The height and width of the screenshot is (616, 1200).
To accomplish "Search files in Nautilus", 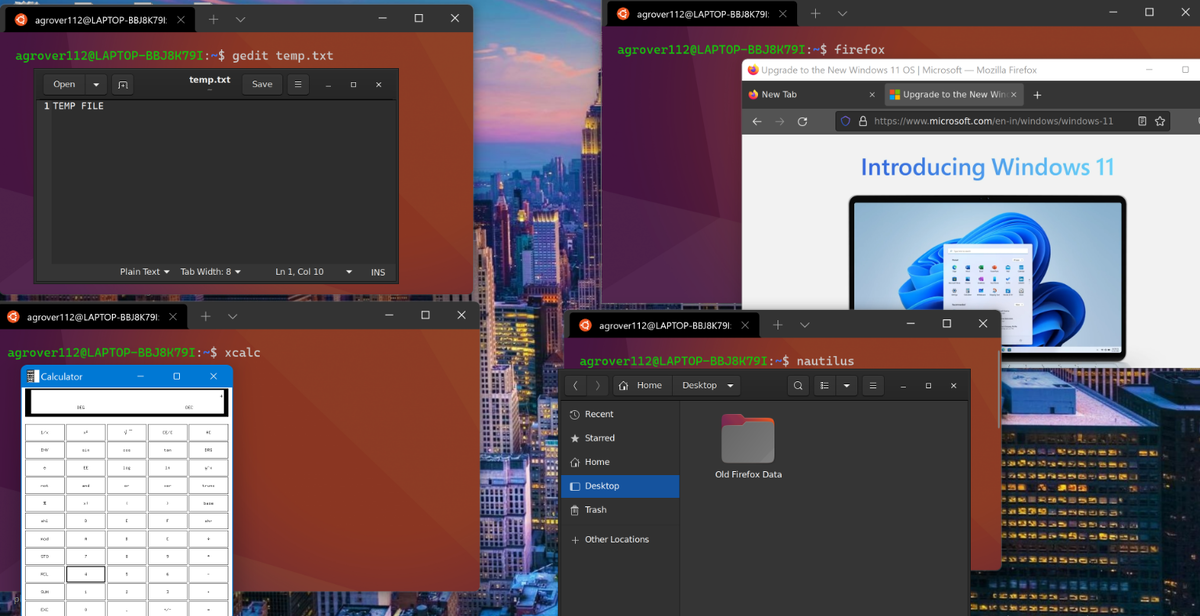I will (x=798, y=385).
